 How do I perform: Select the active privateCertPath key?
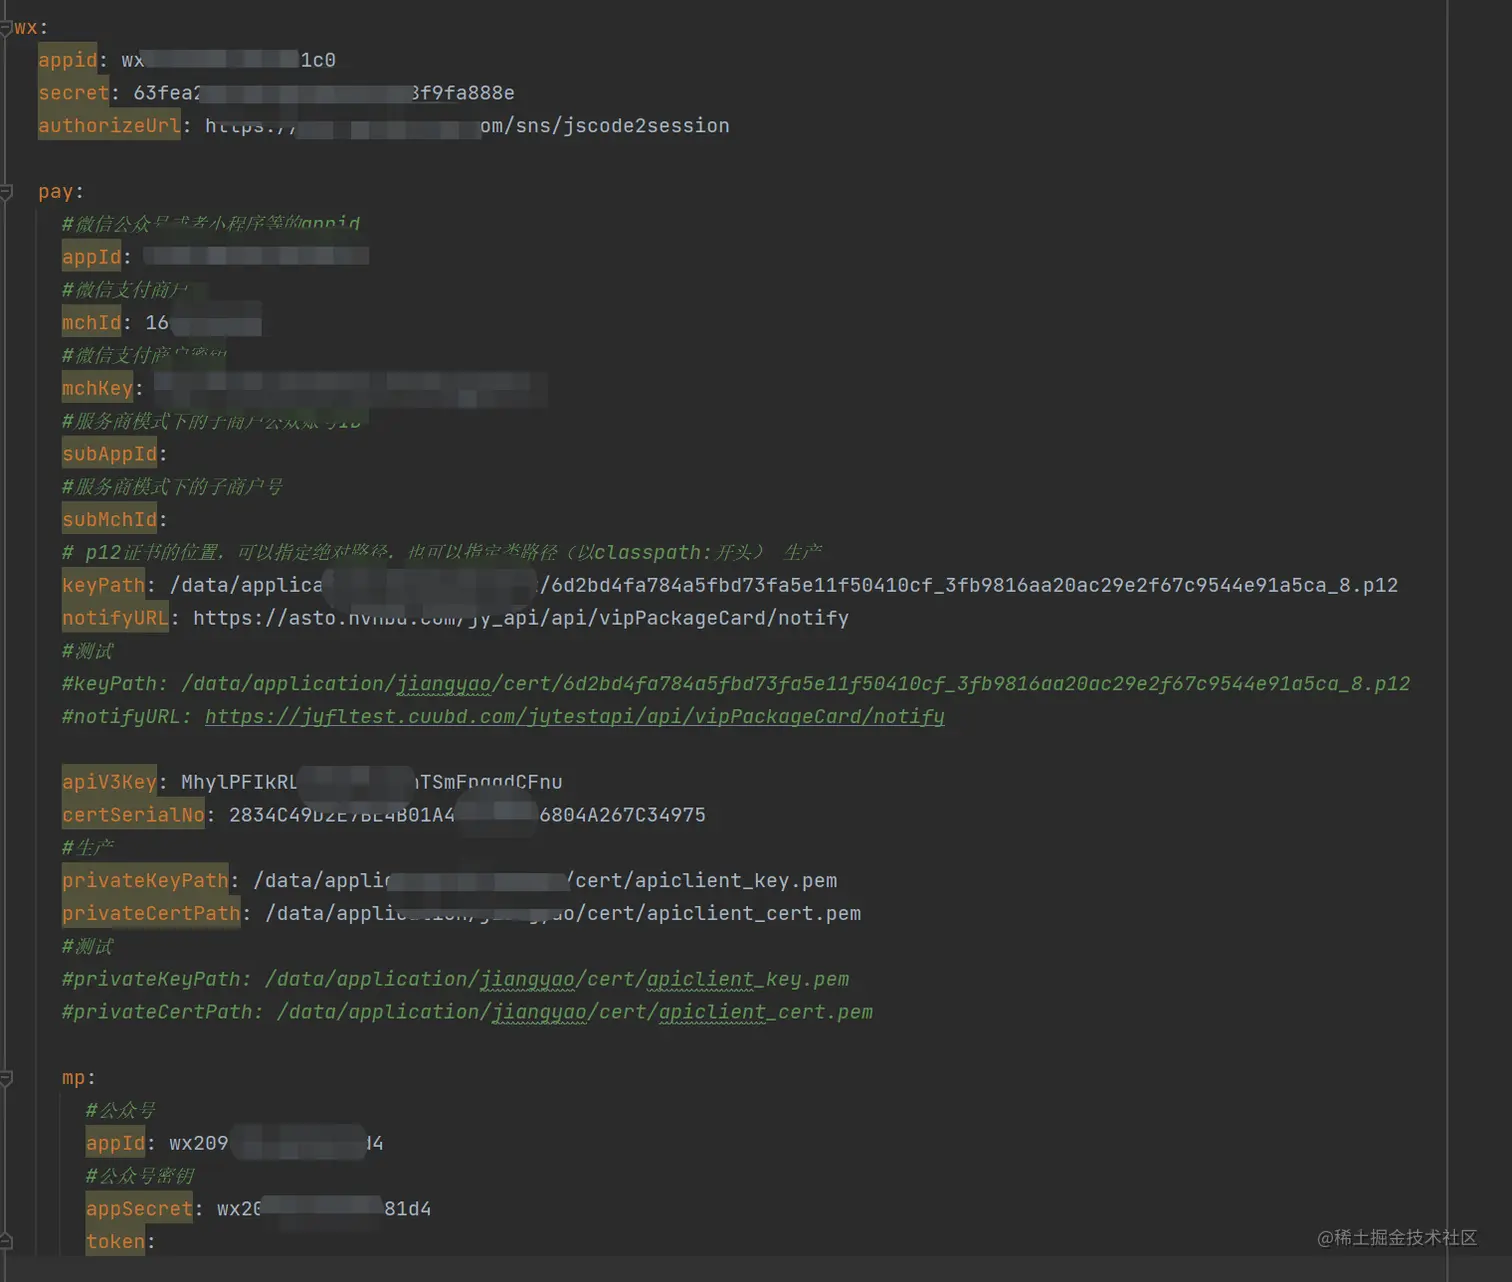pos(151,913)
